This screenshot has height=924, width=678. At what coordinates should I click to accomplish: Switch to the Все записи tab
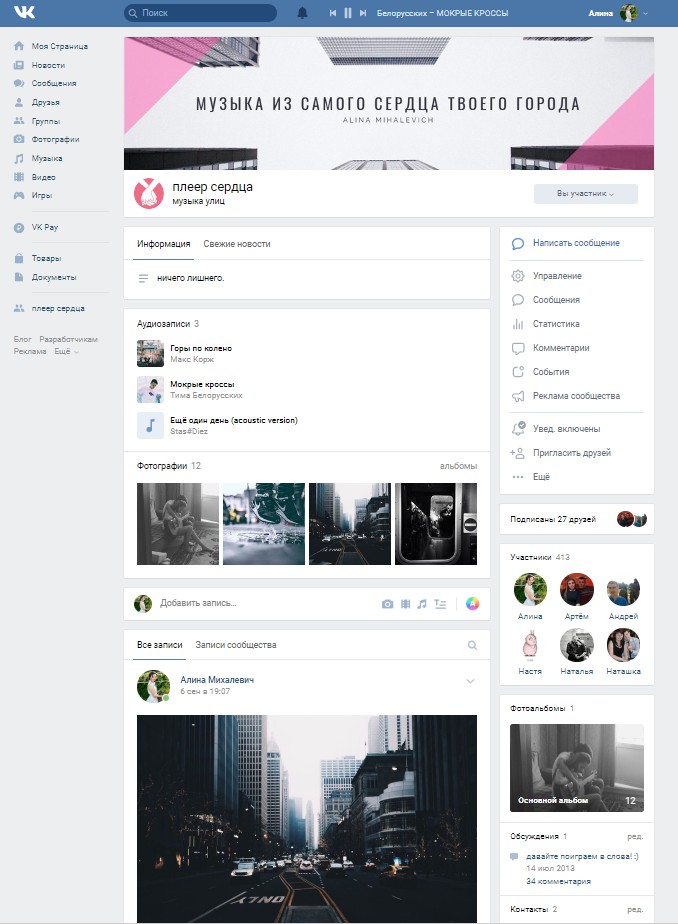160,645
